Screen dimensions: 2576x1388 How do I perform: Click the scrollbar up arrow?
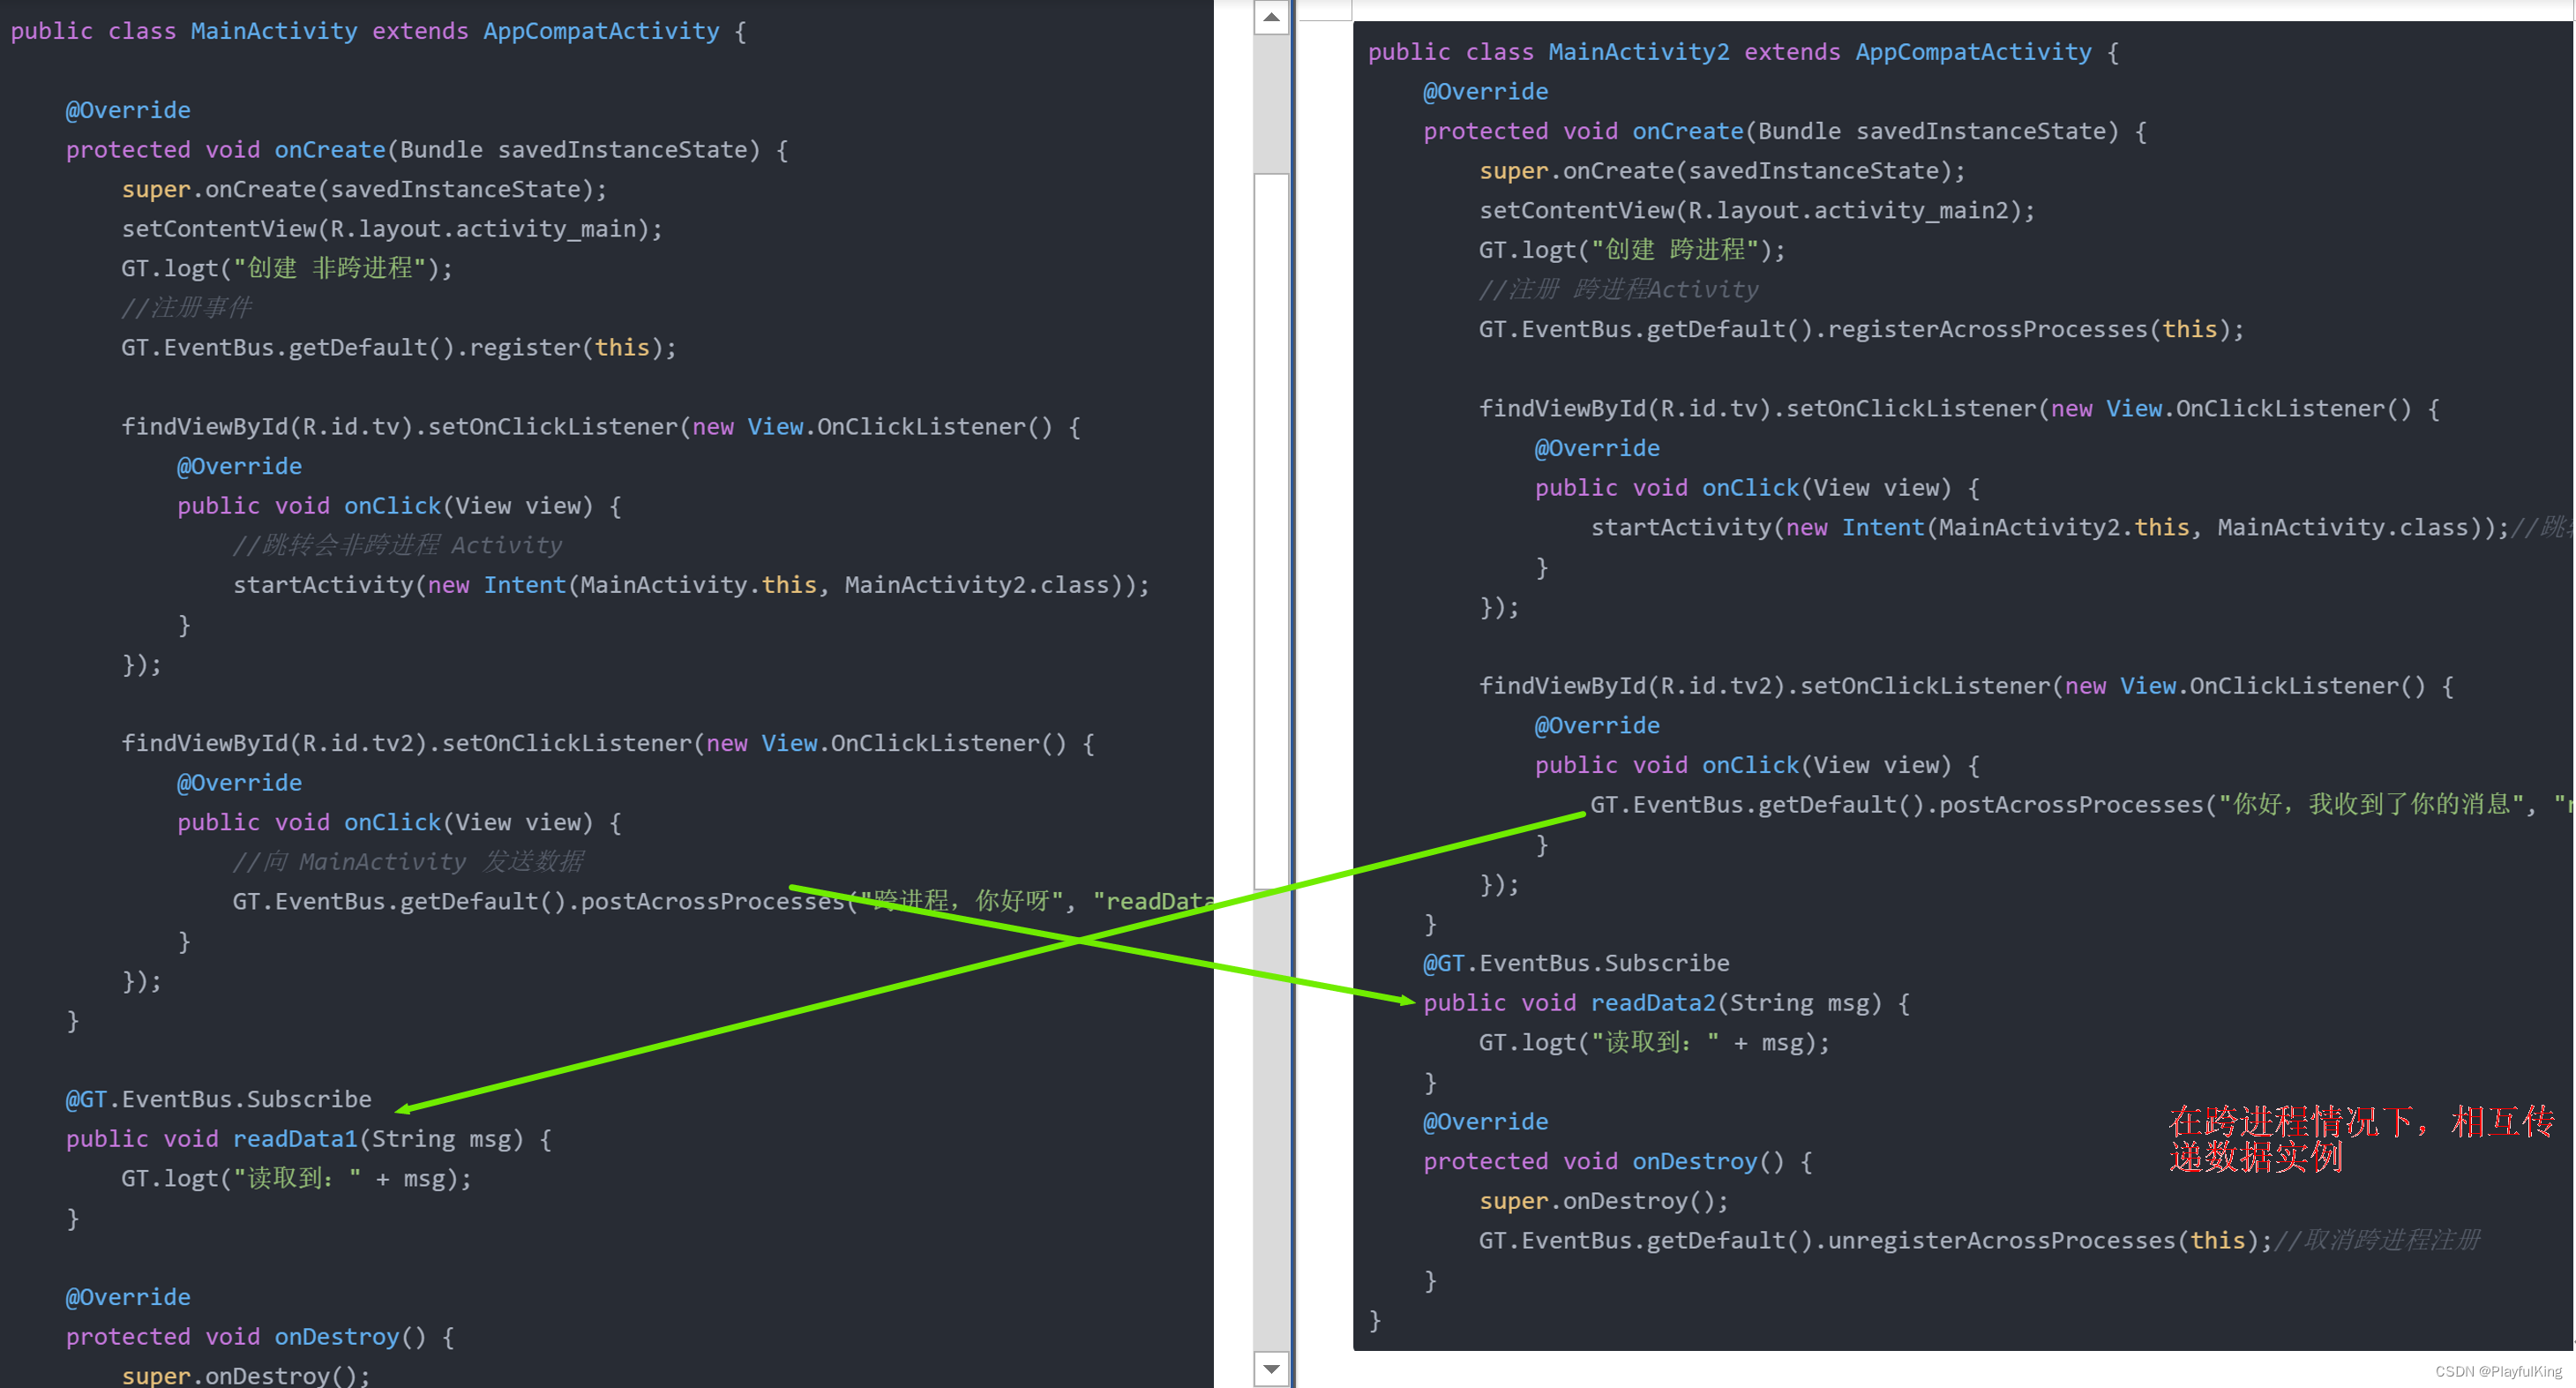pos(1271,17)
